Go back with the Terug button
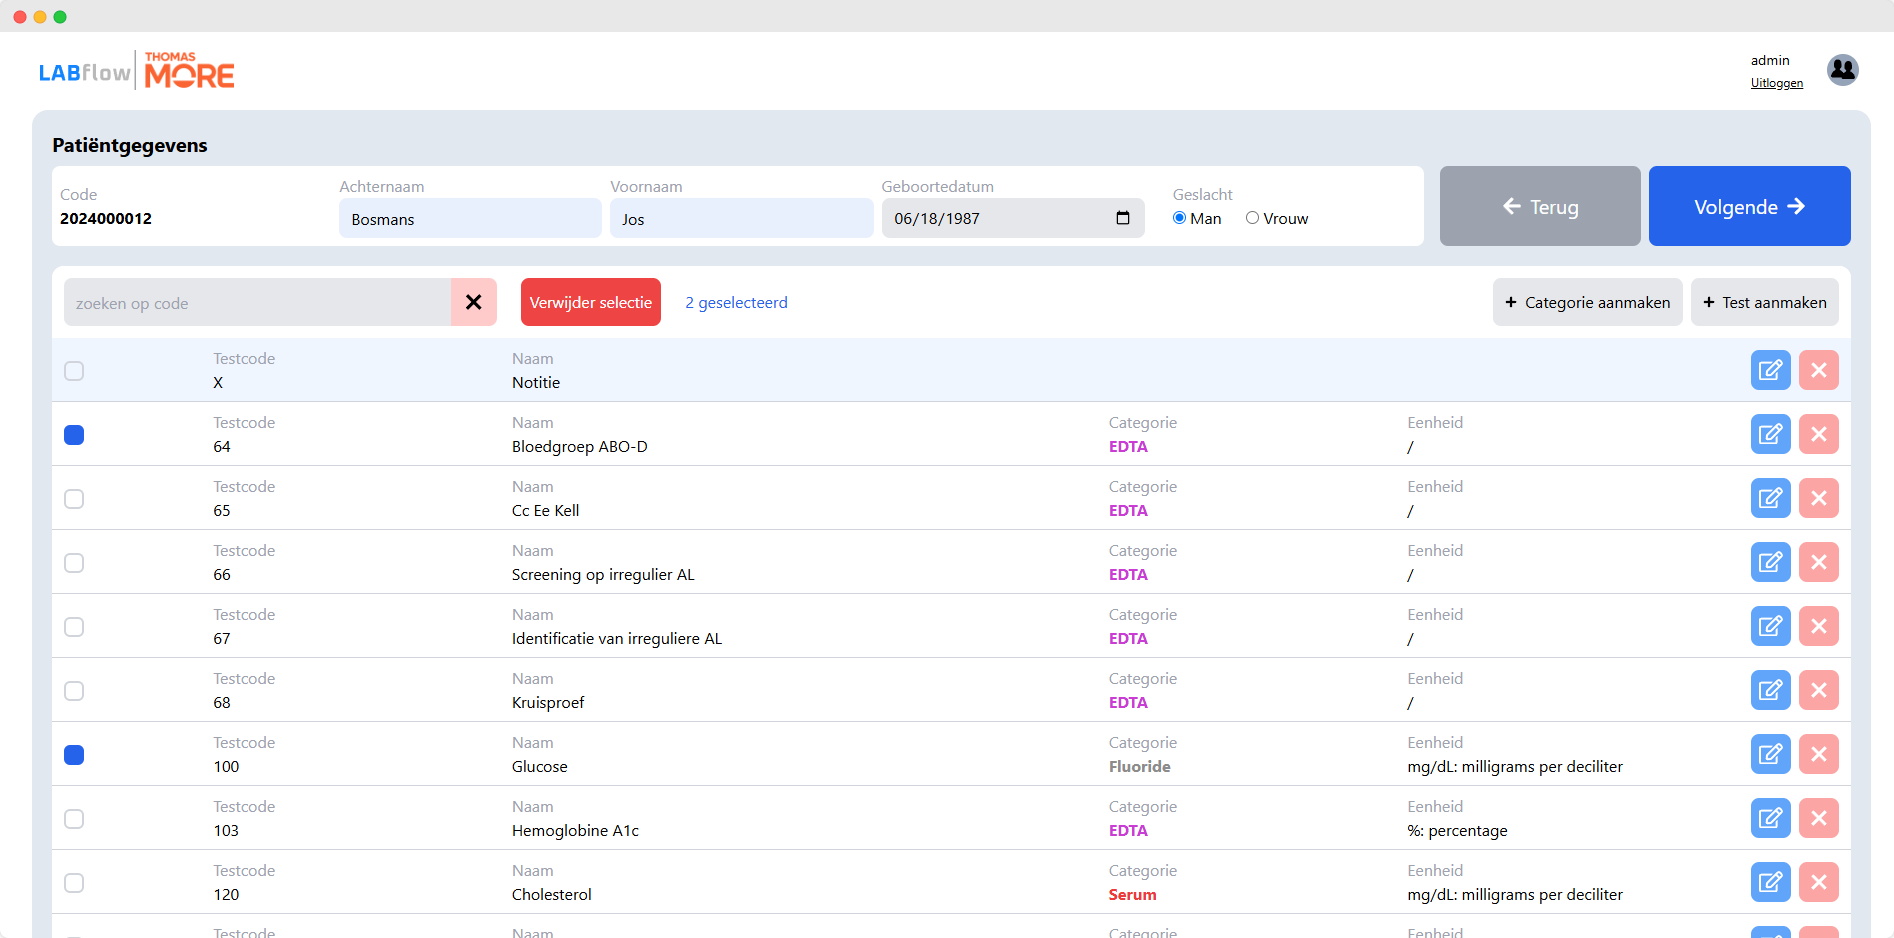The width and height of the screenshot is (1894, 938). click(1539, 206)
